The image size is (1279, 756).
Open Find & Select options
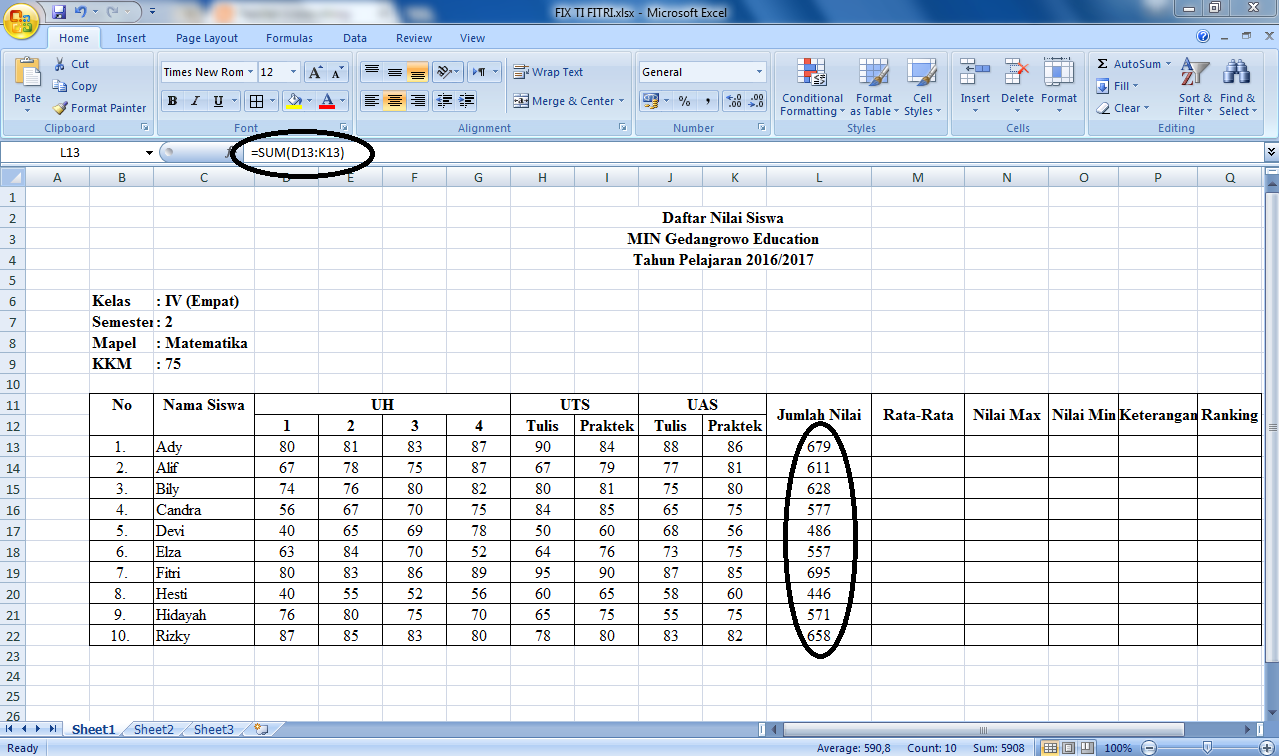(x=1237, y=88)
